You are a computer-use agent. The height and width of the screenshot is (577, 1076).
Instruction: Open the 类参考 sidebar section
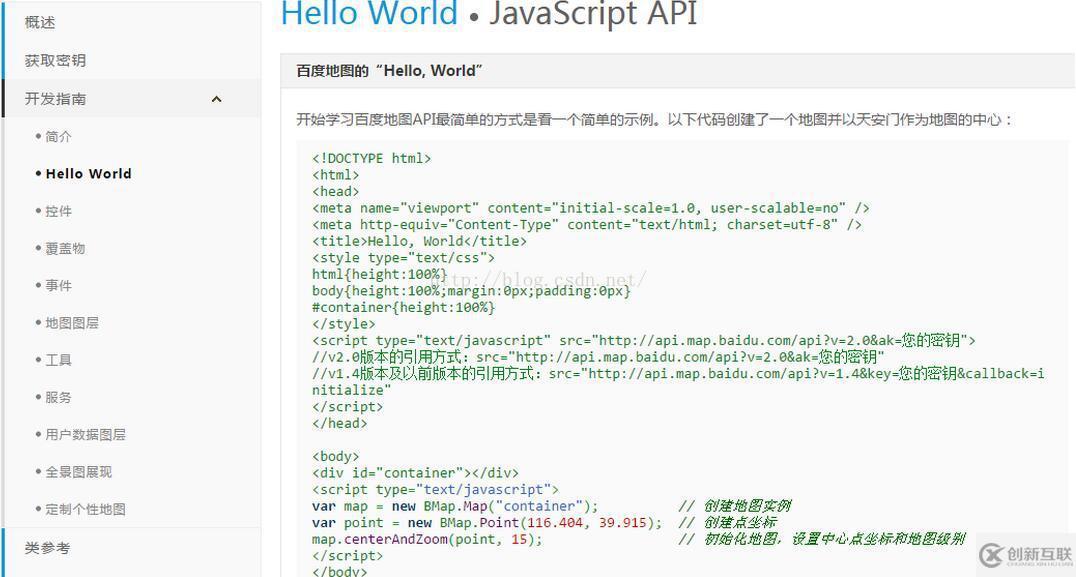[x=47, y=548]
